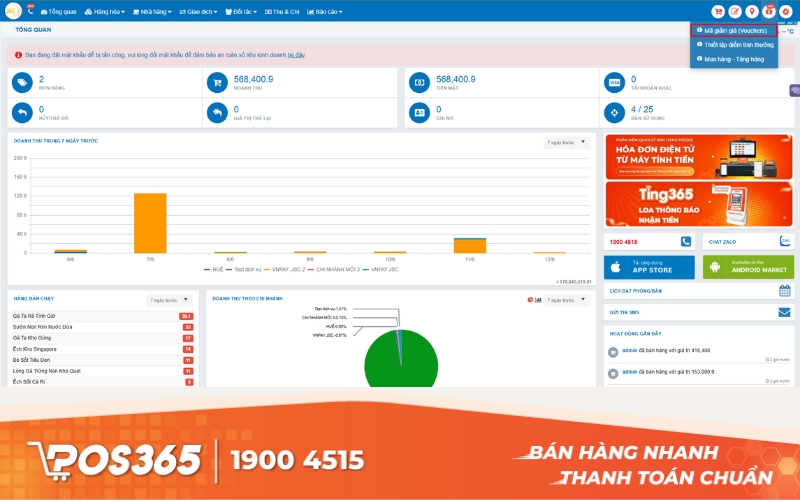Image resolution: width=800 pixels, height=500 pixels.
Task: Click the edit note icon in navbar
Action: (x=735, y=12)
